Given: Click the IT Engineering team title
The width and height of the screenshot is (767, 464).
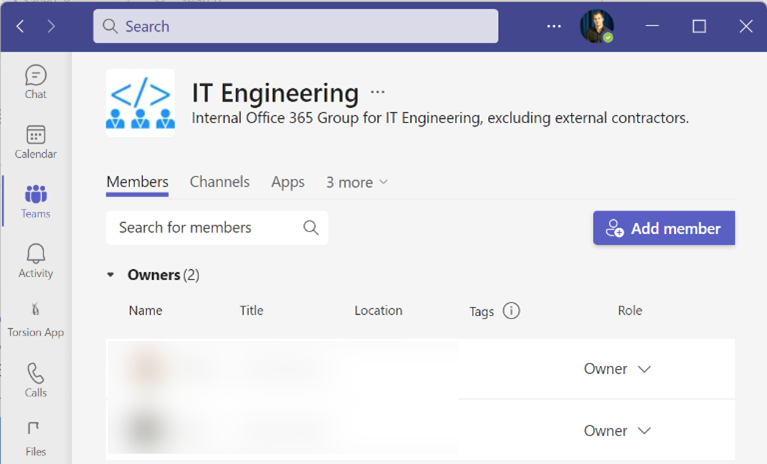Looking at the screenshot, I should pyautogui.click(x=275, y=93).
